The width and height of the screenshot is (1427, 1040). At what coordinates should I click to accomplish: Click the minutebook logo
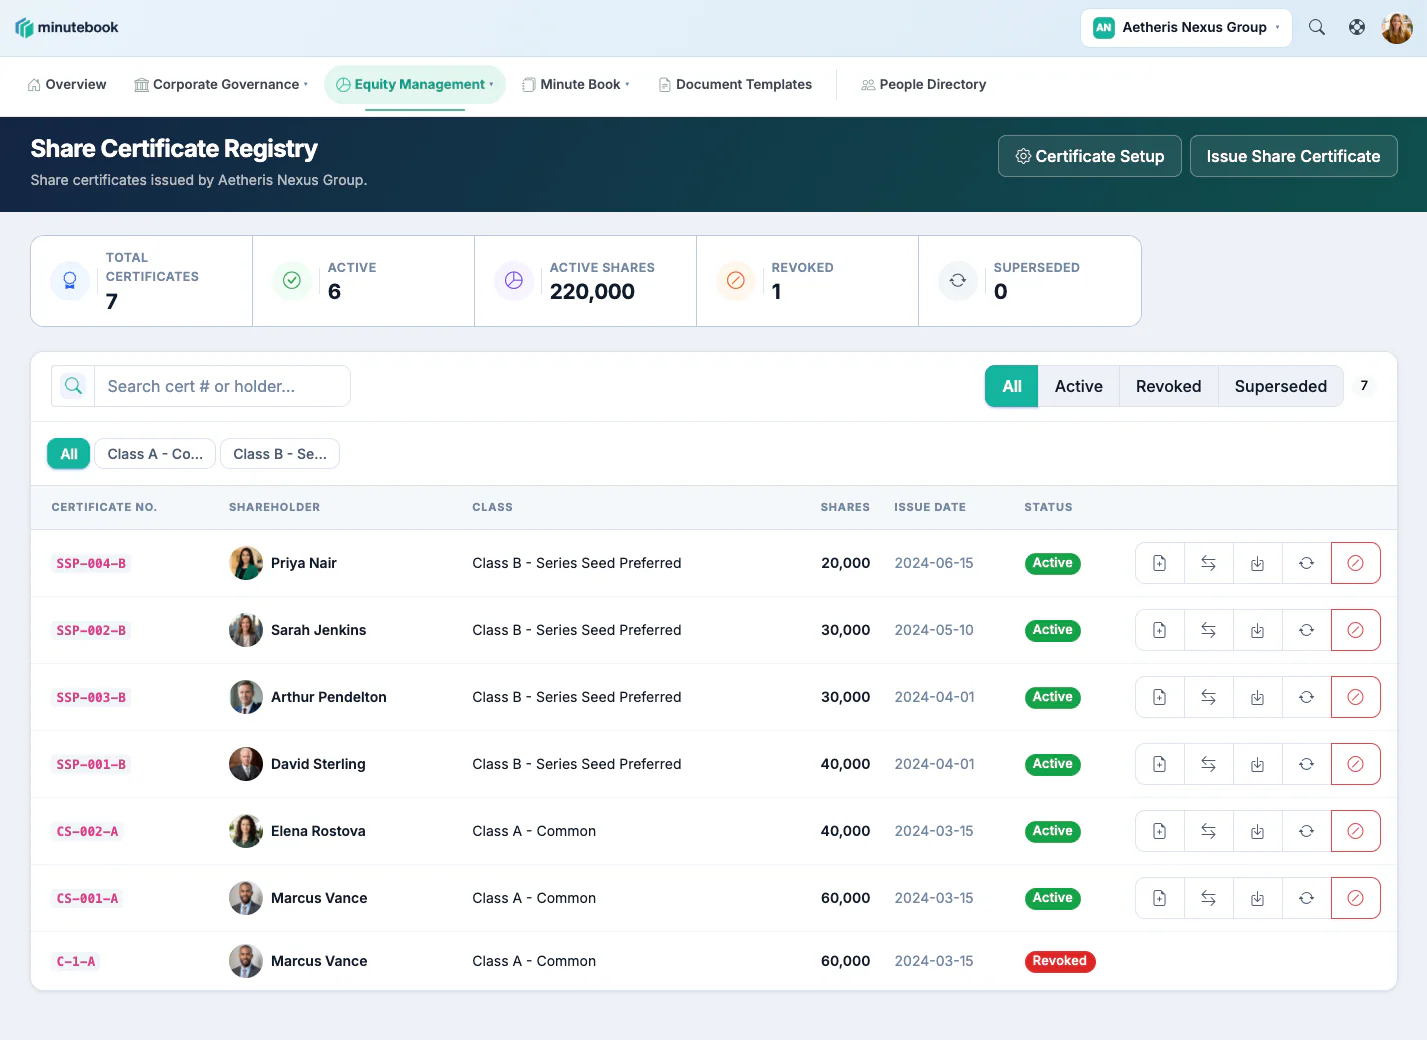(67, 28)
